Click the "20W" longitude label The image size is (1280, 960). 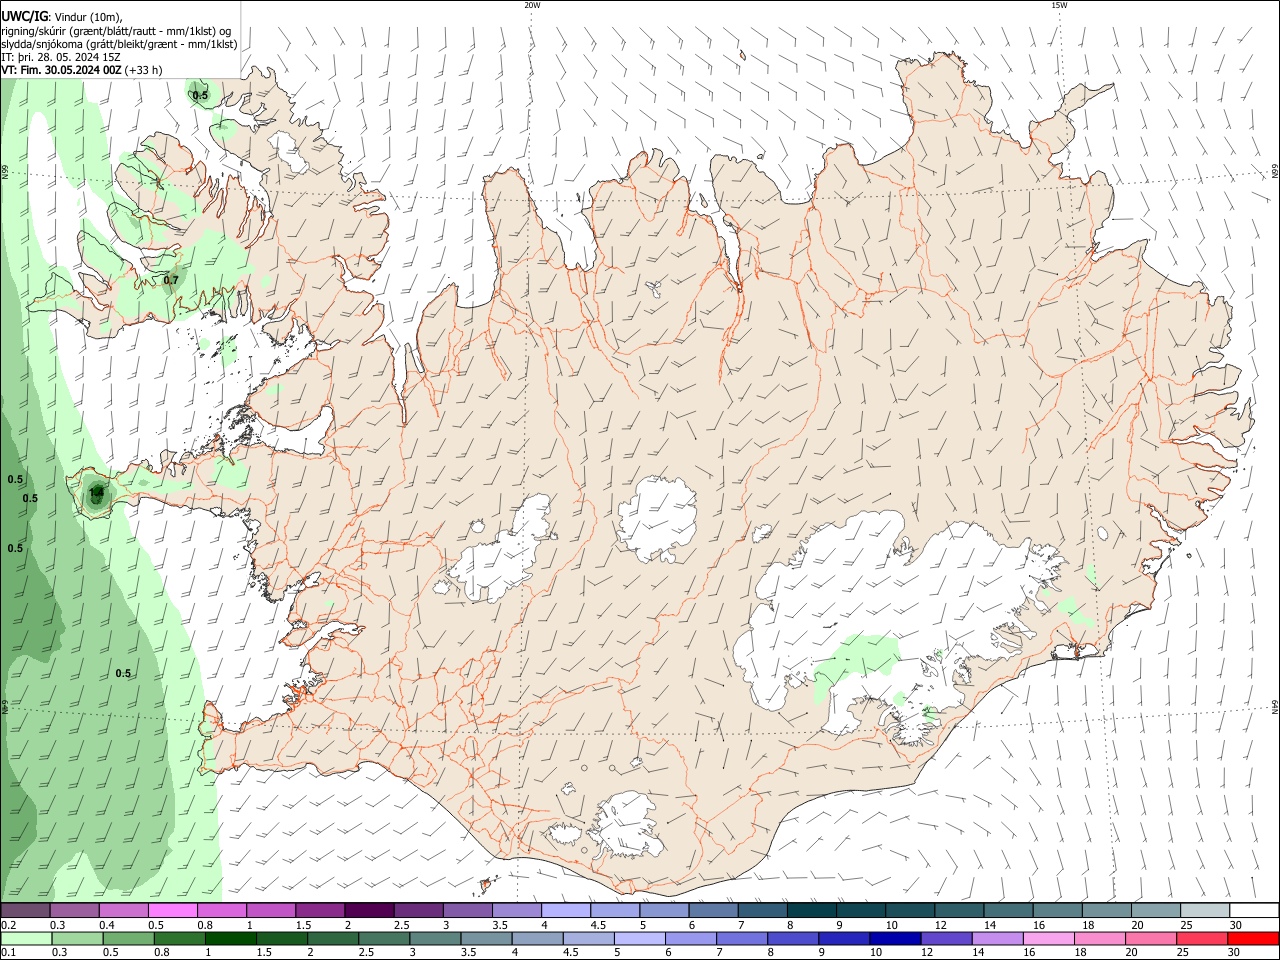point(532,5)
